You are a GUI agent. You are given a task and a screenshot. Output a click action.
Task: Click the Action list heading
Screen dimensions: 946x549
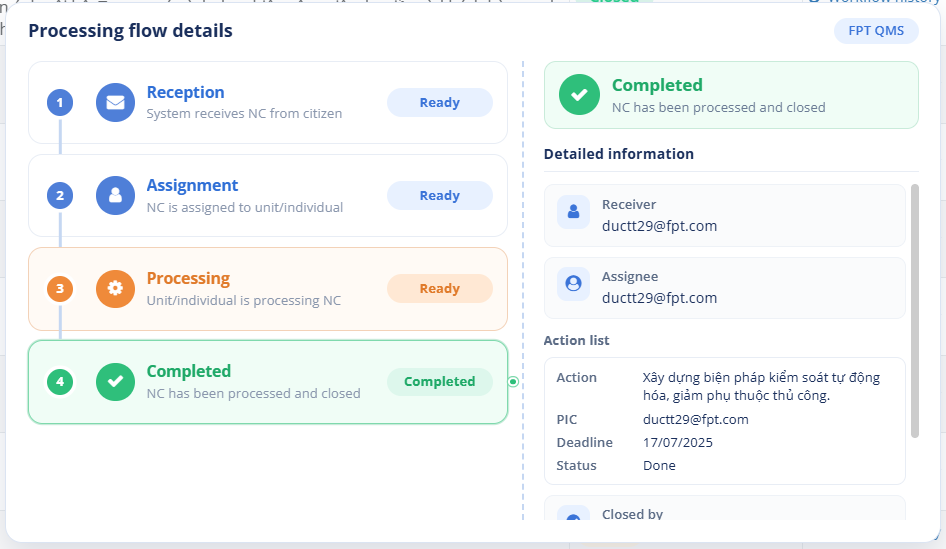(x=576, y=340)
